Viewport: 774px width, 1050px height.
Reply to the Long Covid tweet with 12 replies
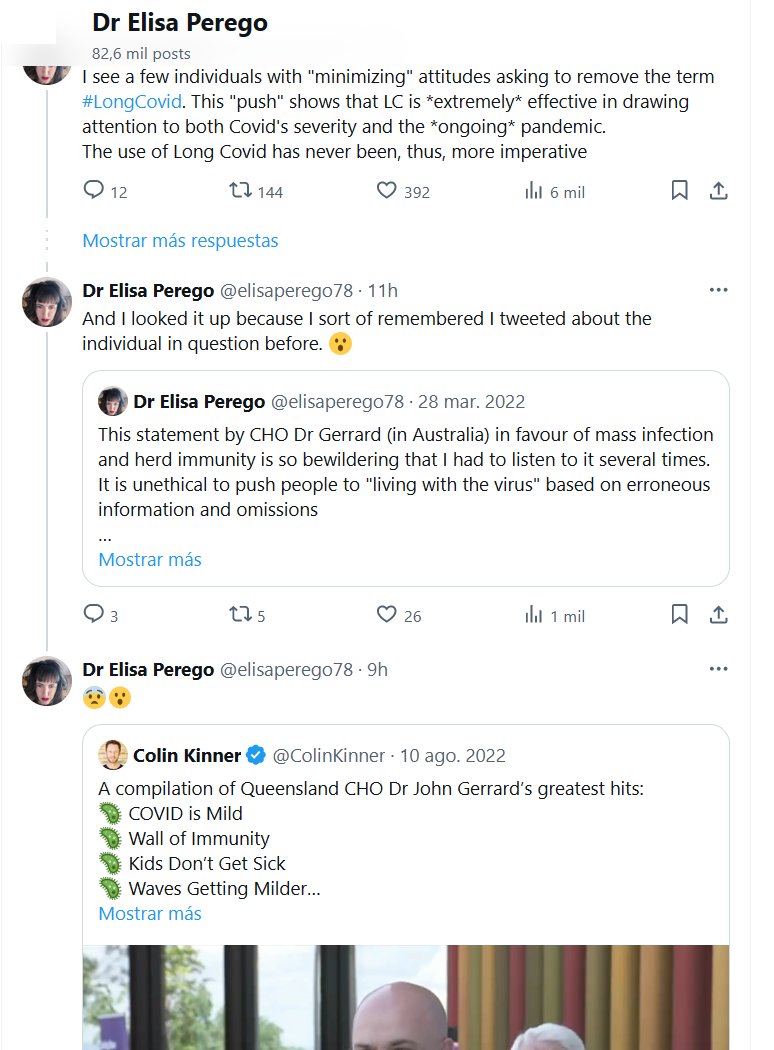pyautogui.click(x=94, y=190)
